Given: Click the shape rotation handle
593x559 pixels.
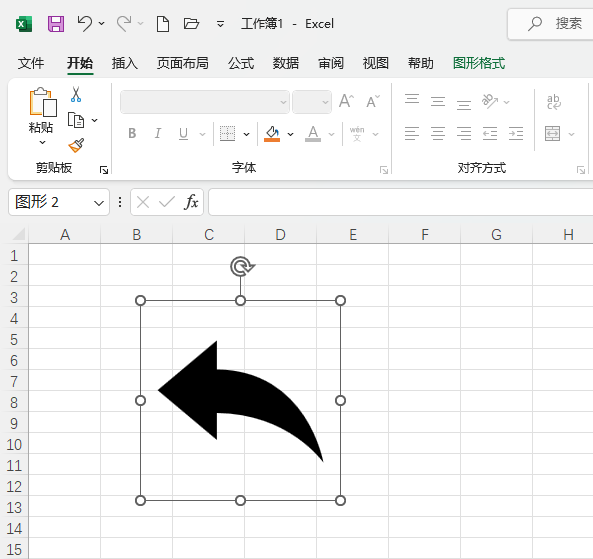Looking at the screenshot, I should 242,267.
